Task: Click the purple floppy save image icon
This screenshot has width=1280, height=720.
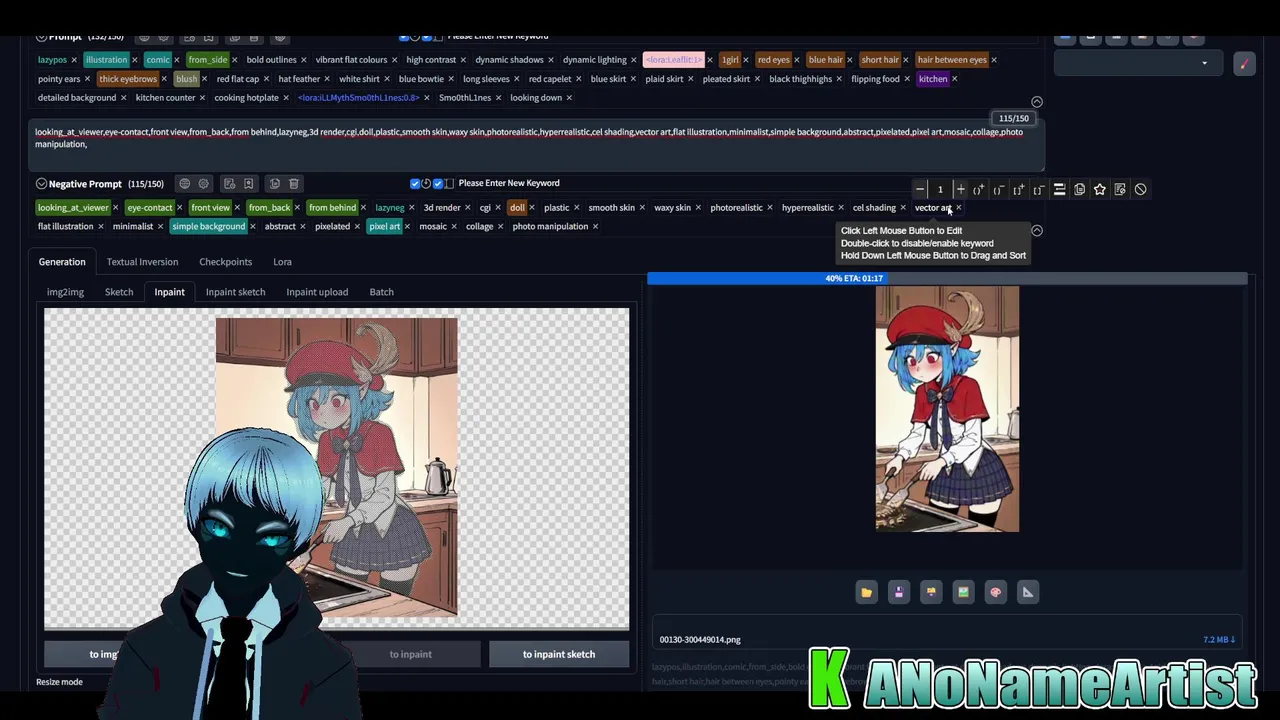Action: [899, 592]
